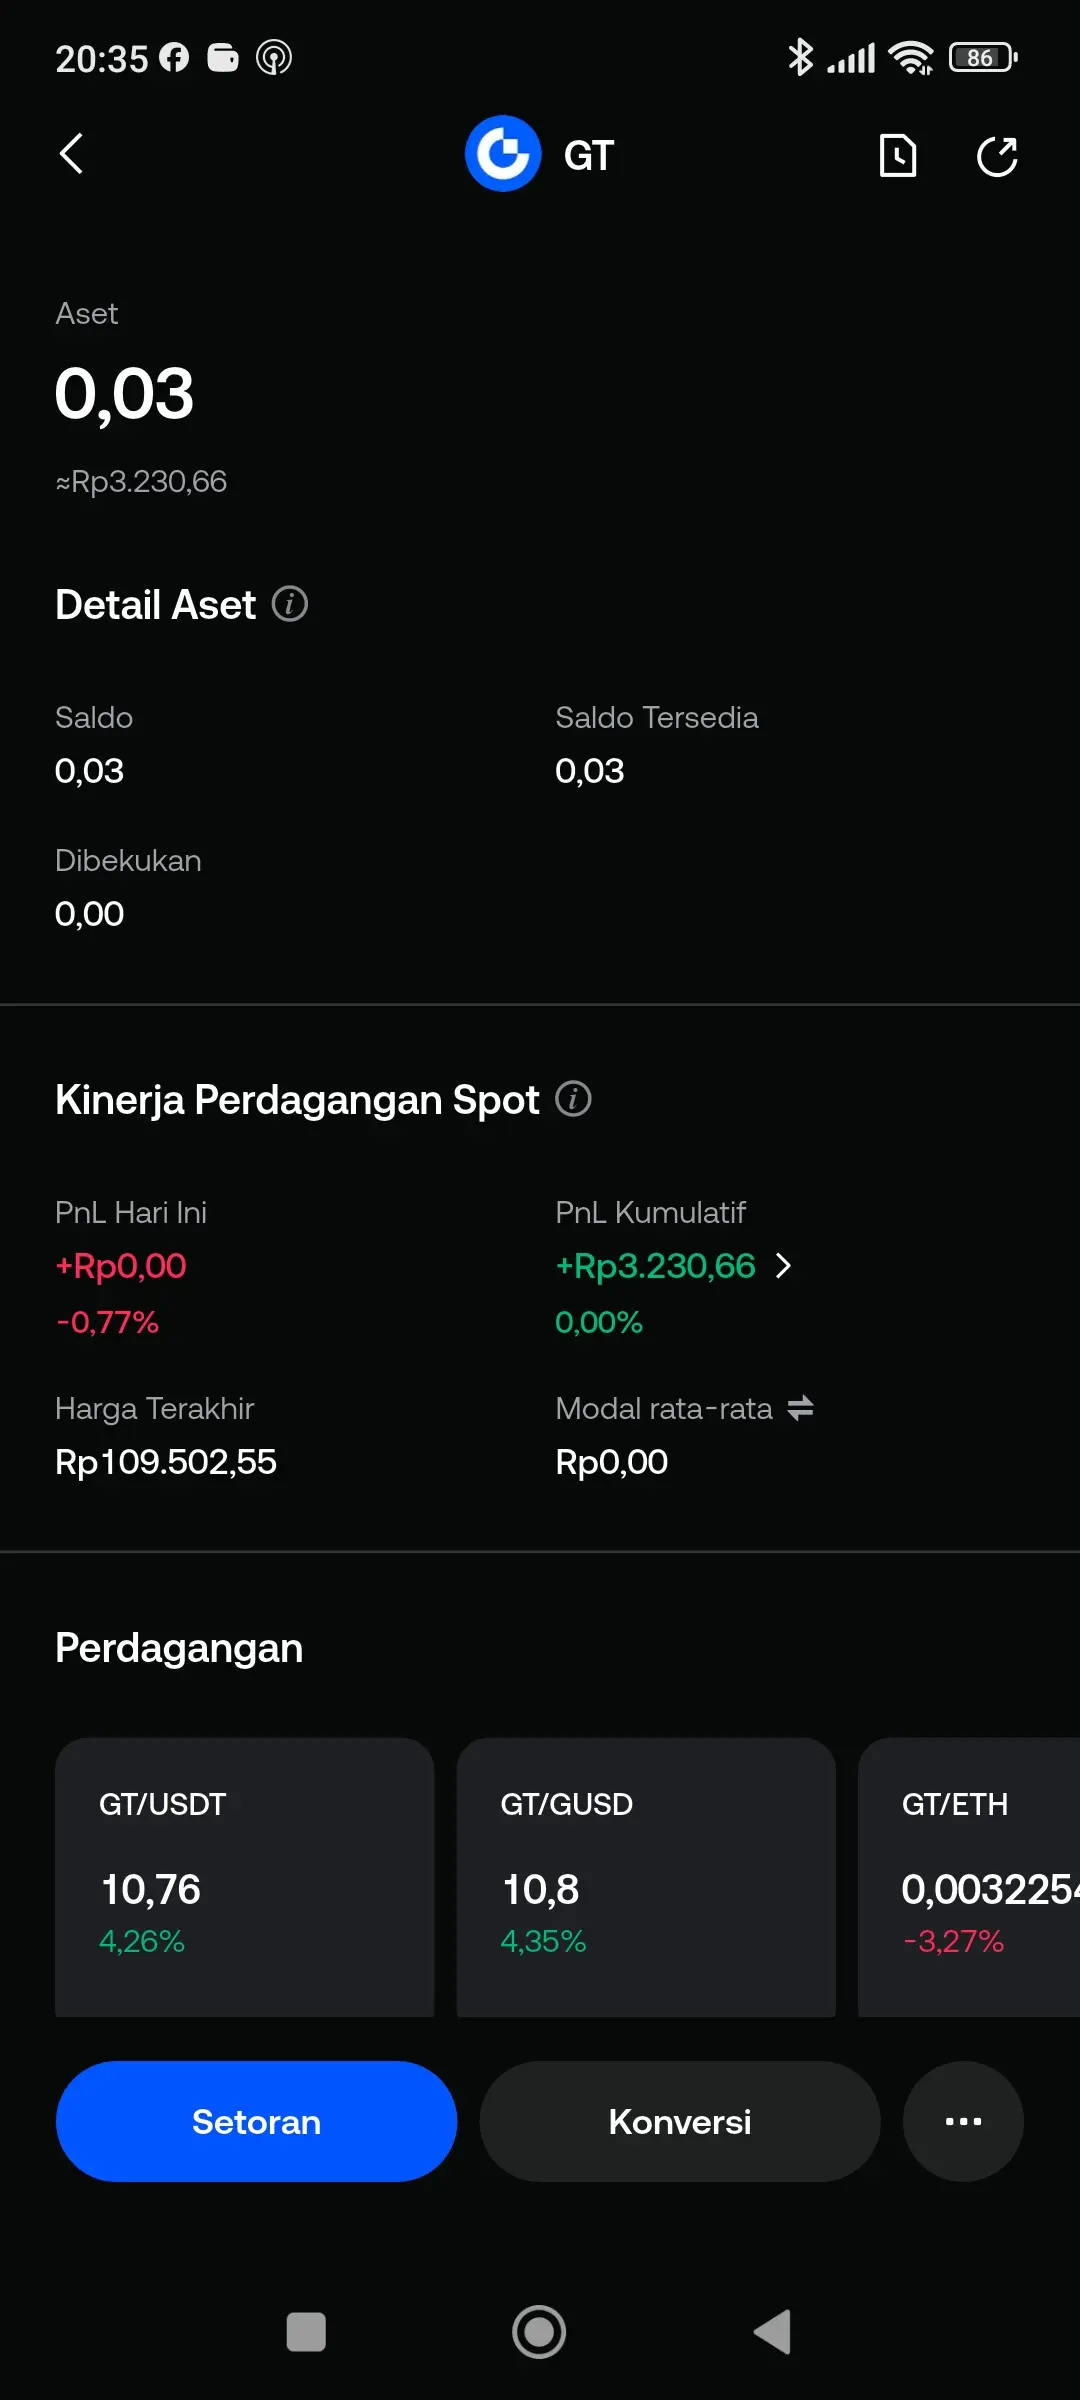This screenshot has width=1080, height=2400.
Task: Expand PnL Kumulatif chevron arrow
Action: coord(784,1266)
